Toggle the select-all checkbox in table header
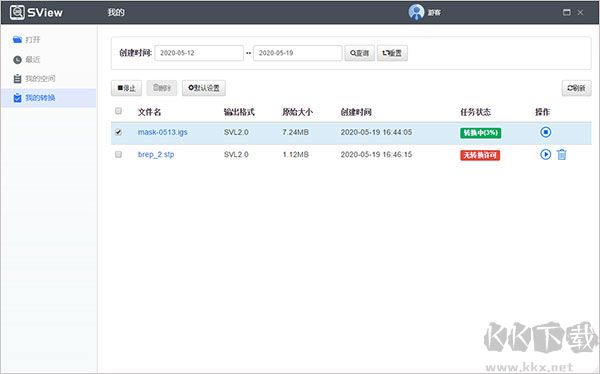This screenshot has height=374, width=600. [x=118, y=111]
